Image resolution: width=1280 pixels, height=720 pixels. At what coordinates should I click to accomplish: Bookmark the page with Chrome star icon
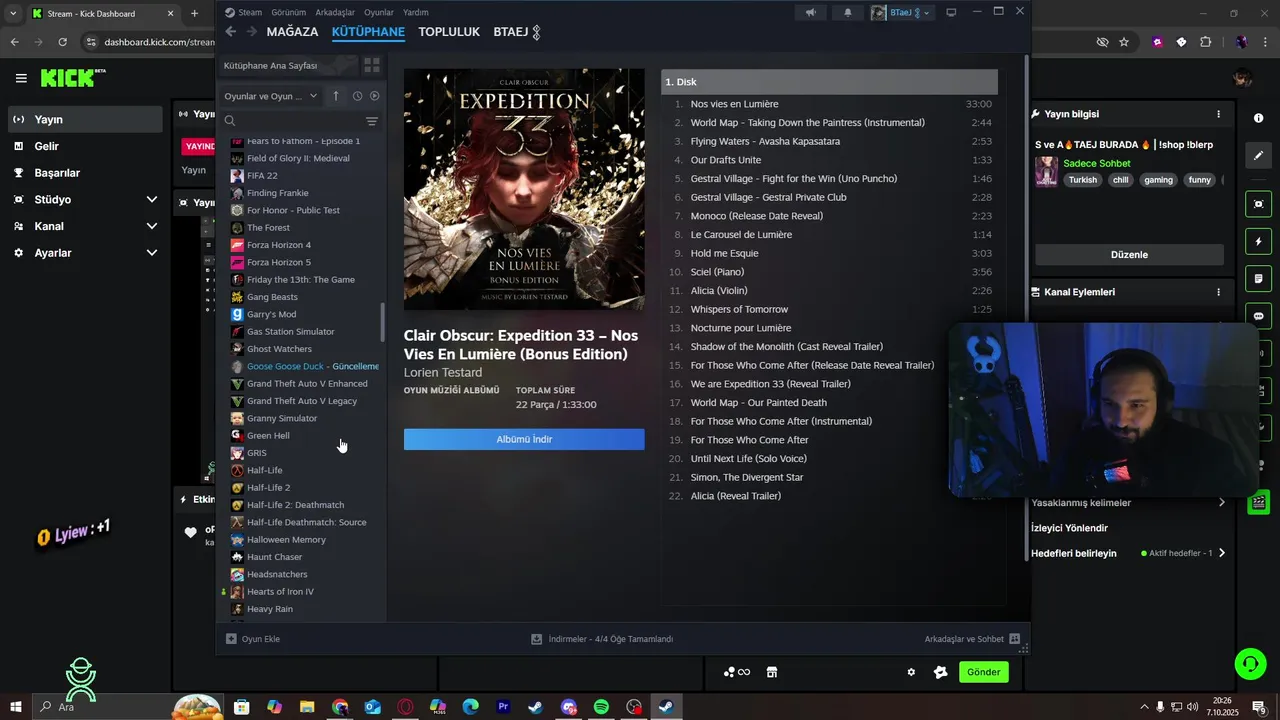pos(1124,42)
